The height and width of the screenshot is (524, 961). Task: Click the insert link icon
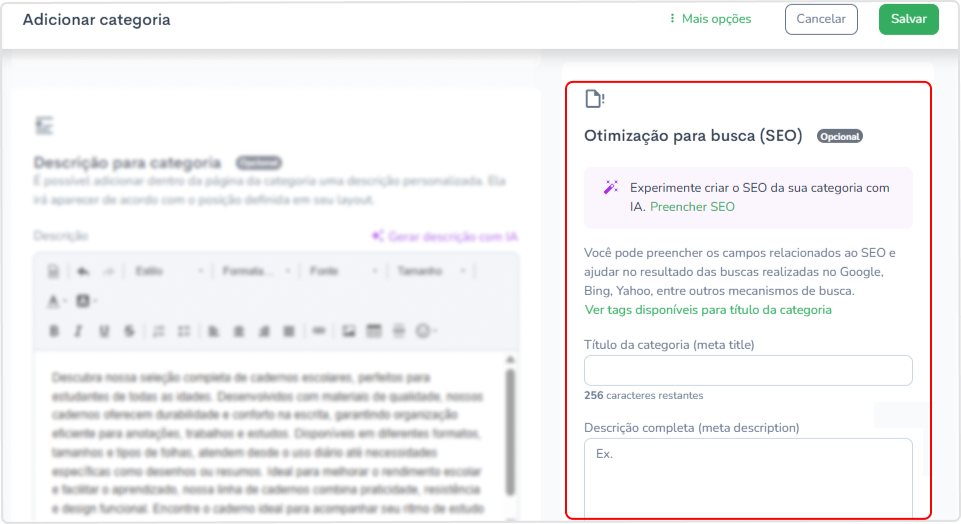319,331
